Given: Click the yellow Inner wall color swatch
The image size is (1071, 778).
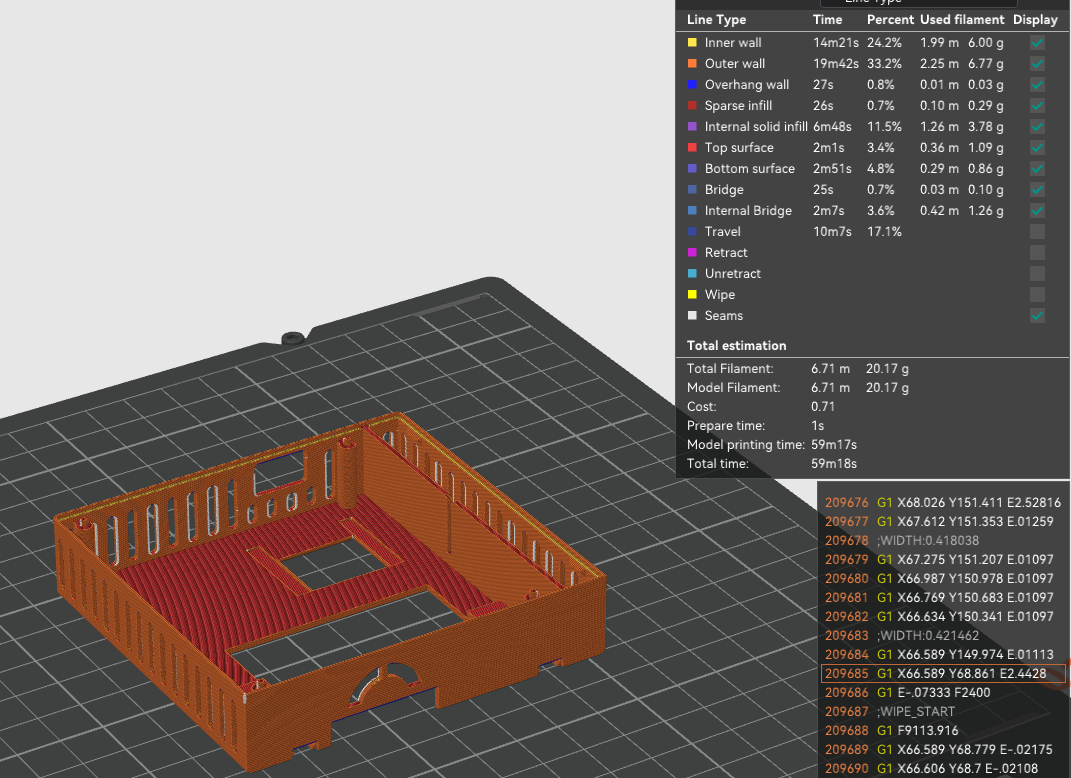Looking at the screenshot, I should 692,42.
